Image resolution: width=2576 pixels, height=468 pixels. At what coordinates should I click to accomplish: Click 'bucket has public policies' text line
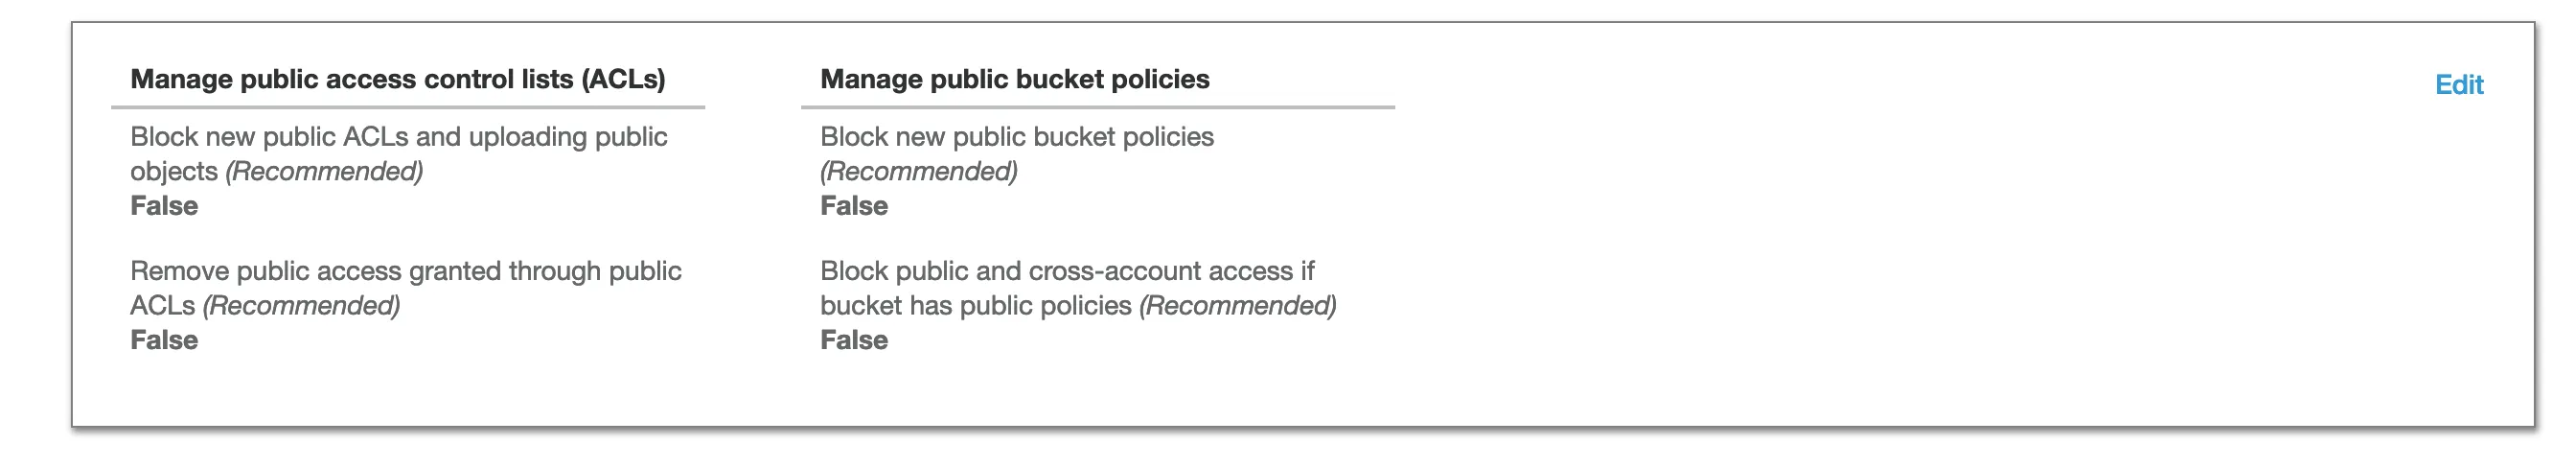975,306
